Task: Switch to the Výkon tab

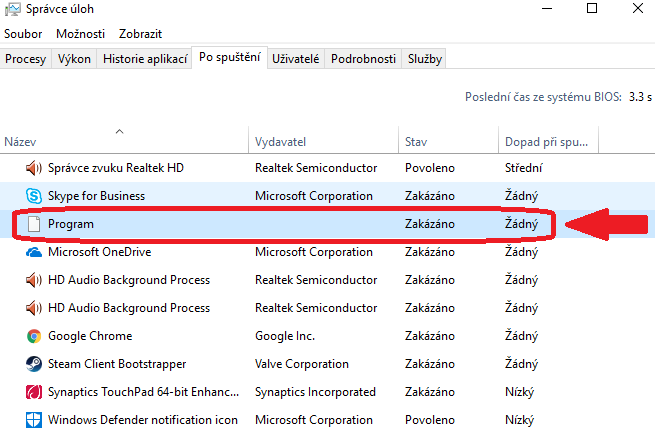Action: [x=74, y=59]
